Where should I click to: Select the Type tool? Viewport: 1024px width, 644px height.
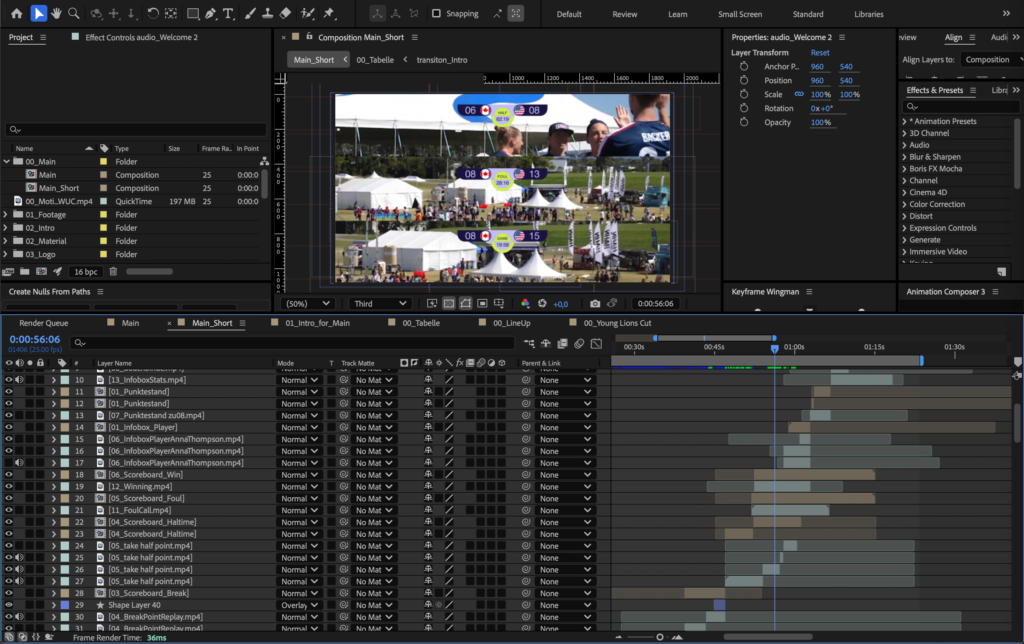pyautogui.click(x=230, y=14)
